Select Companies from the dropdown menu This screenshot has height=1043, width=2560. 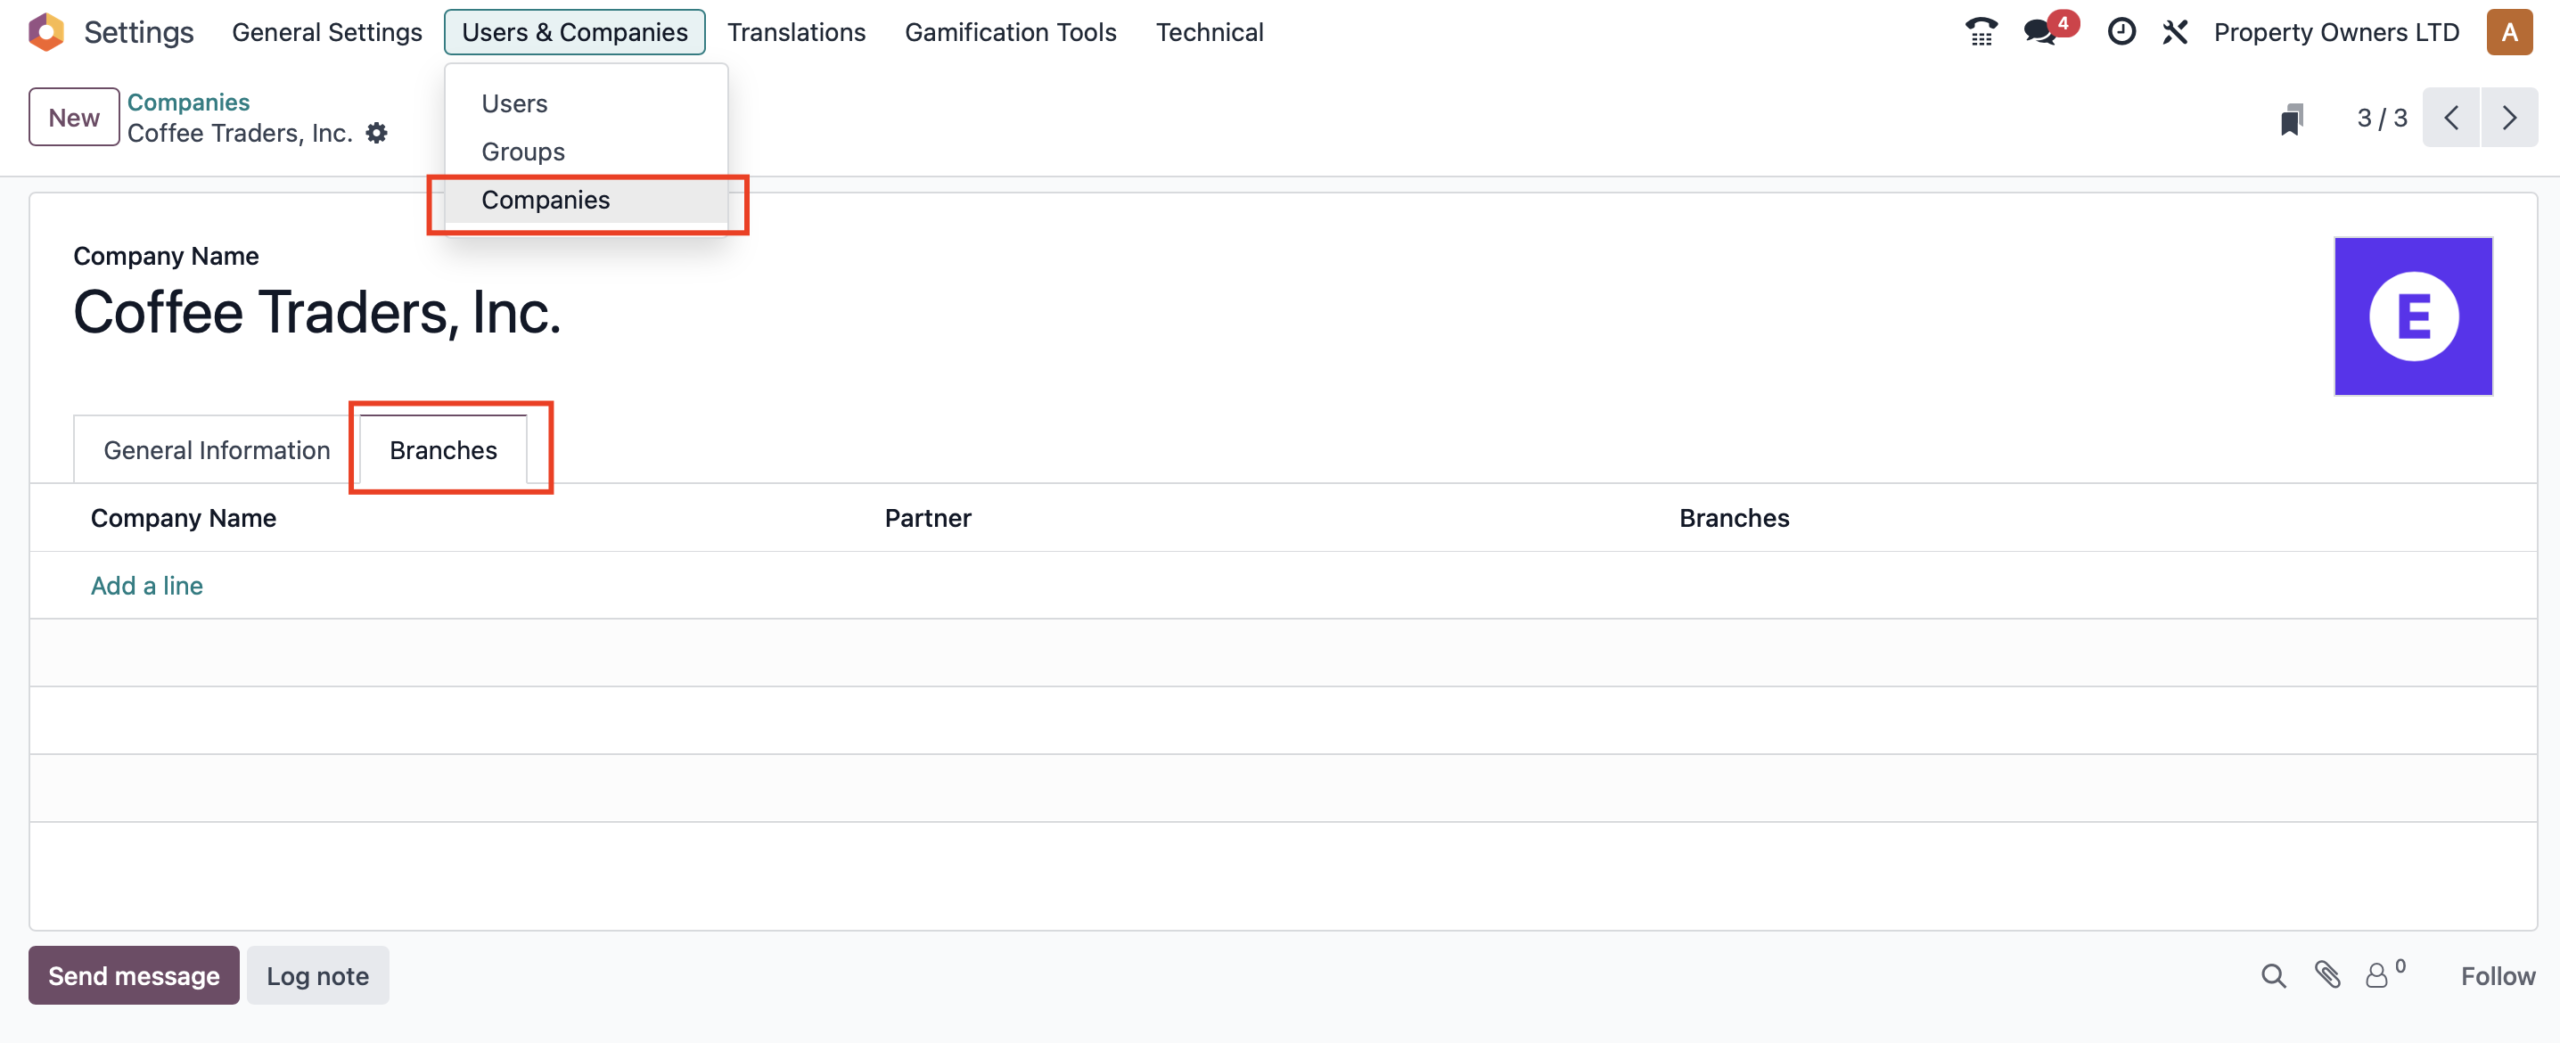pos(545,200)
